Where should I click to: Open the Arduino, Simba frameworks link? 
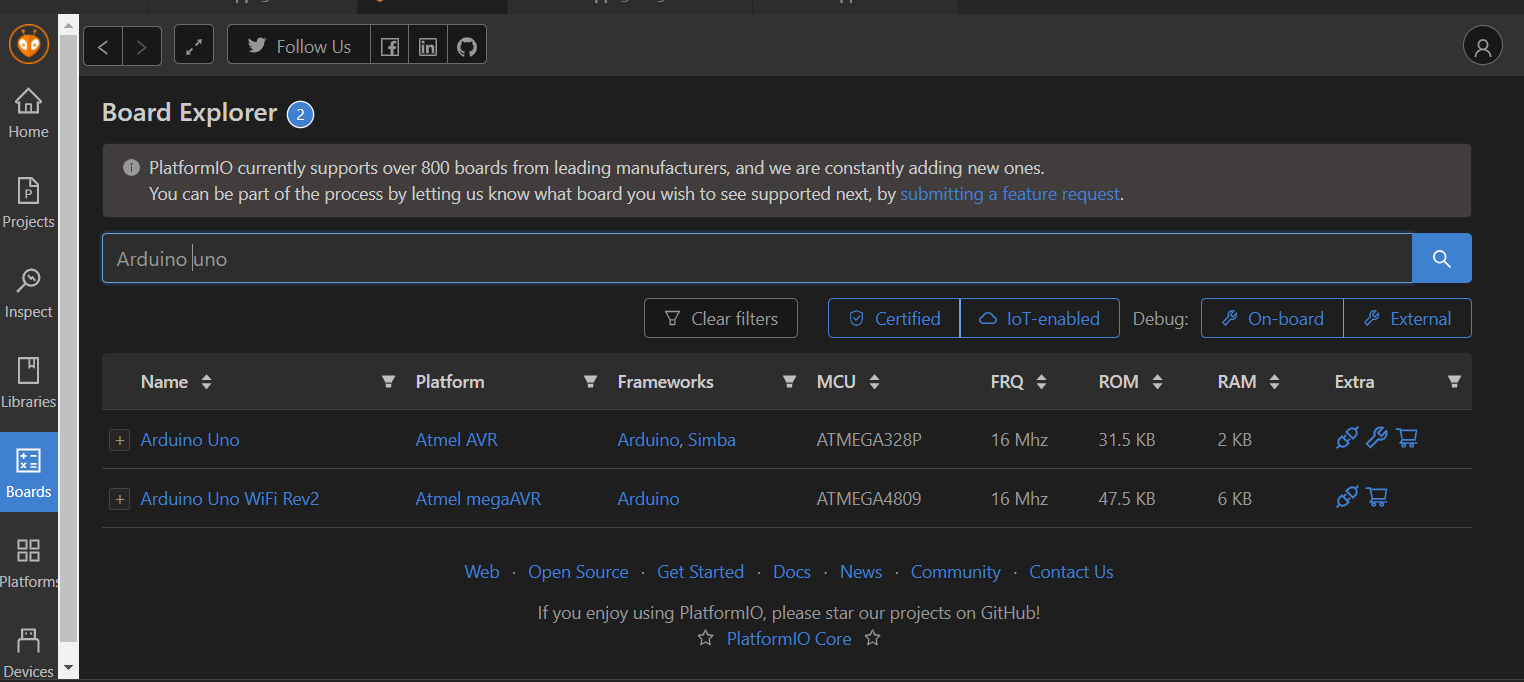pos(676,440)
